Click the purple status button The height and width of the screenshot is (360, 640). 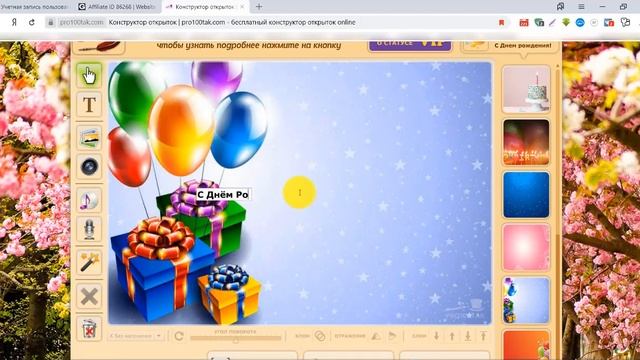pyautogui.click(x=410, y=45)
